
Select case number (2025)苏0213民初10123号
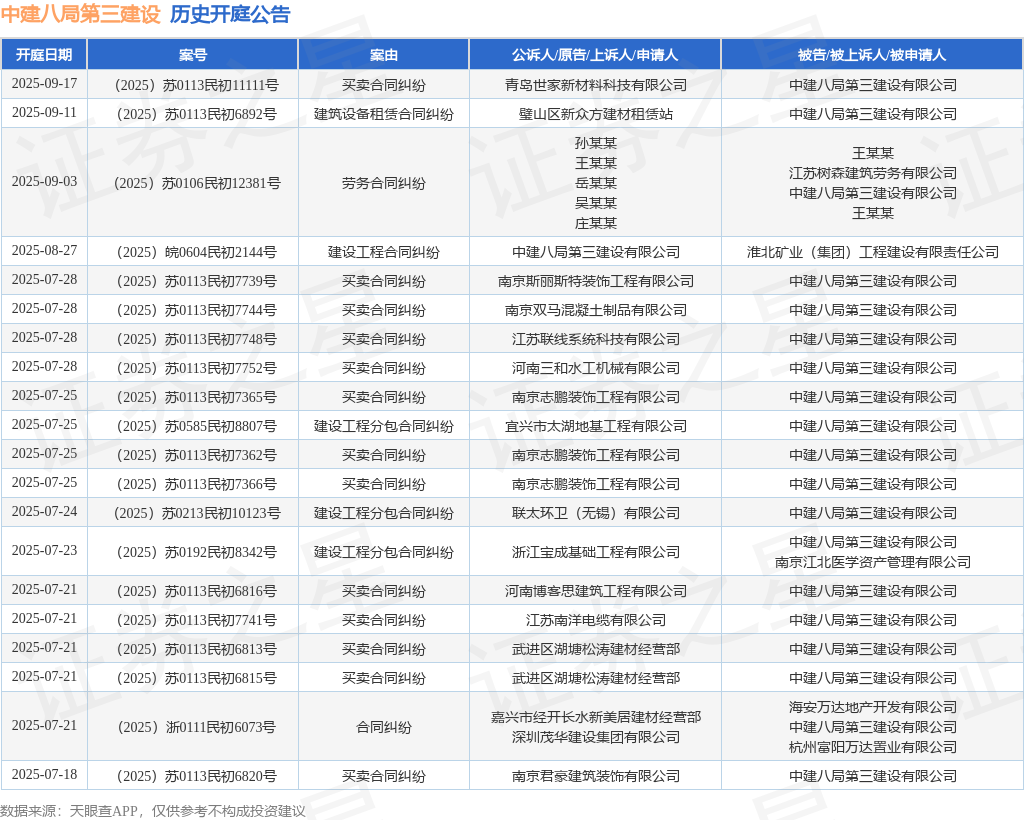click(196, 512)
